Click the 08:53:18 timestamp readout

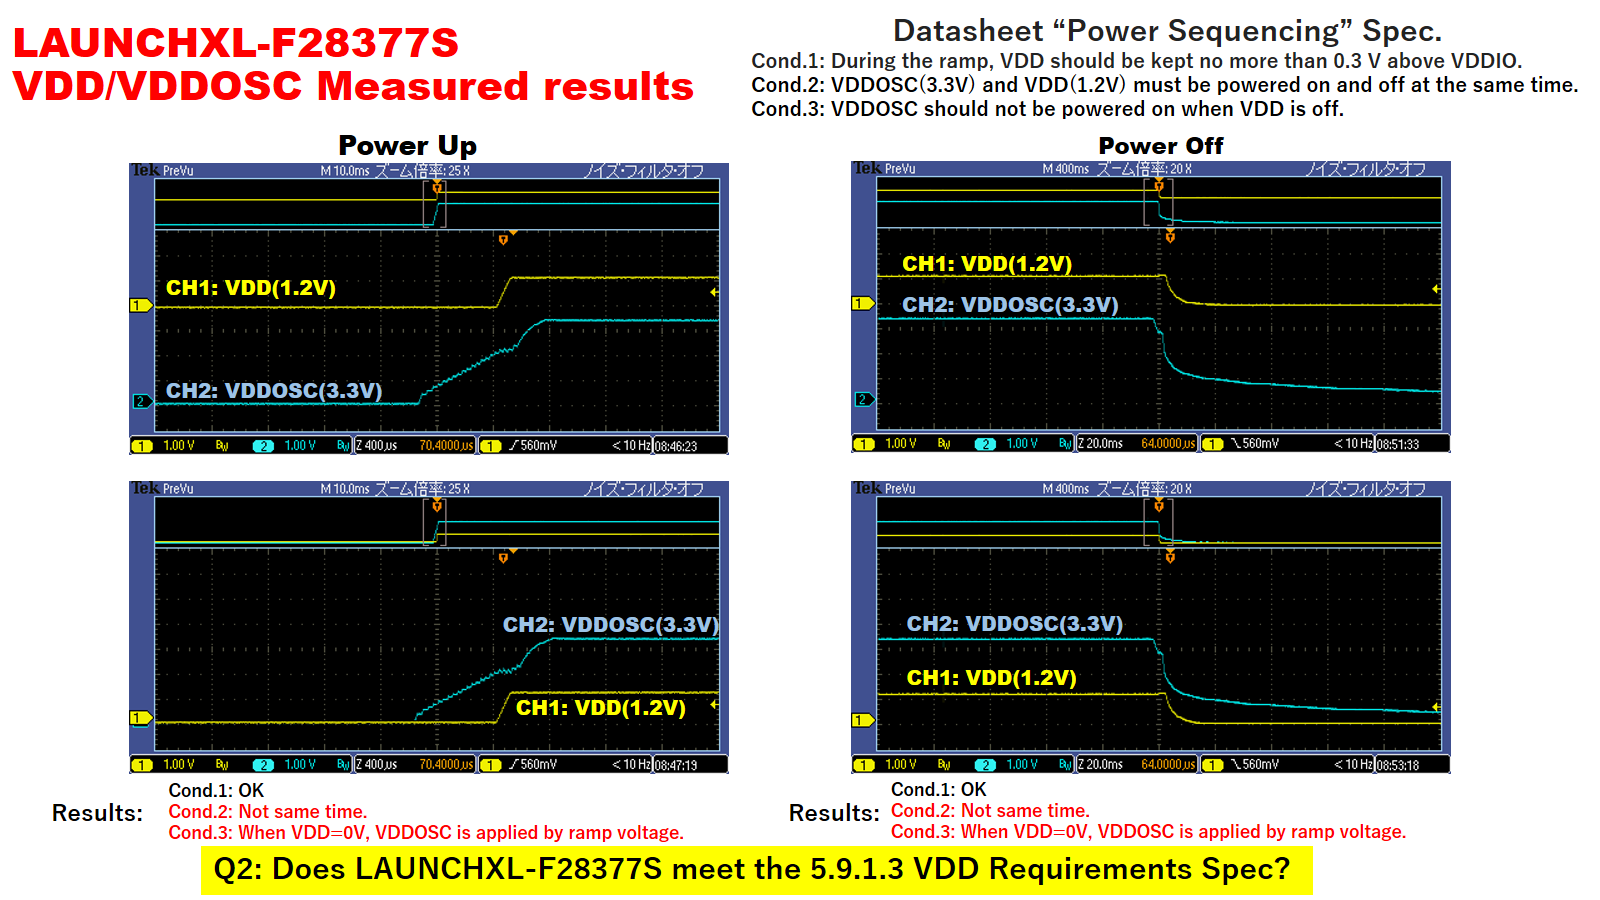tap(1398, 765)
